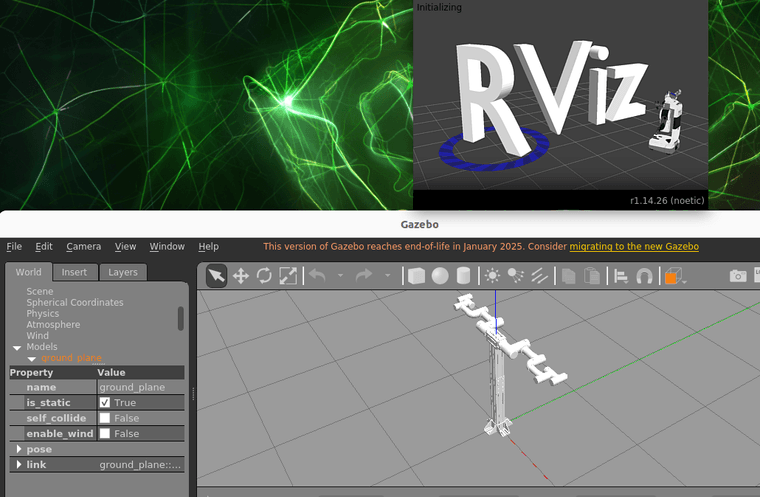Select Wind in the World tree
The height and width of the screenshot is (497, 760).
click(x=37, y=336)
